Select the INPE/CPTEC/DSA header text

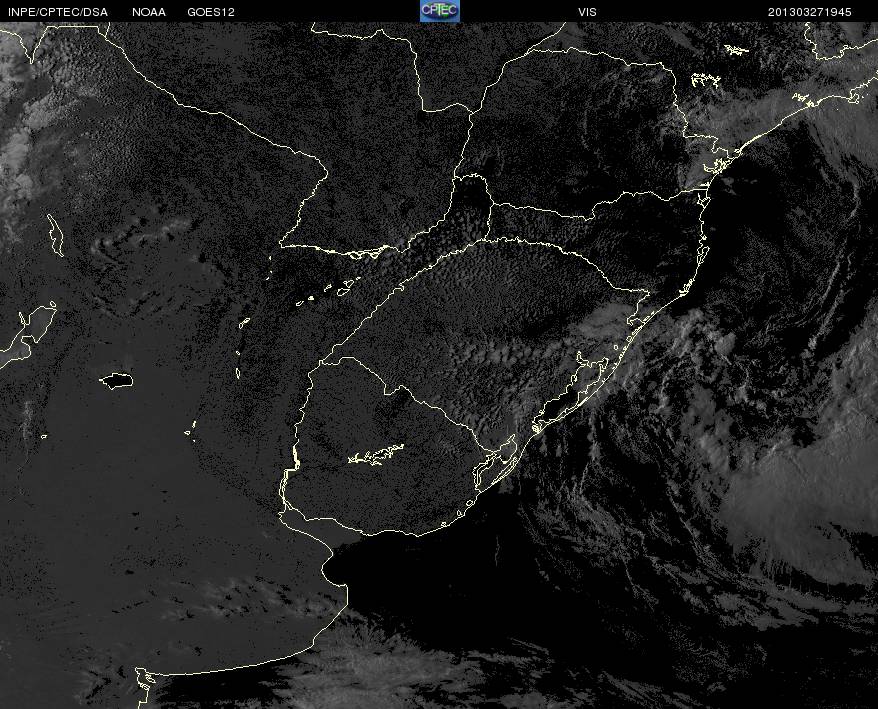tap(58, 12)
